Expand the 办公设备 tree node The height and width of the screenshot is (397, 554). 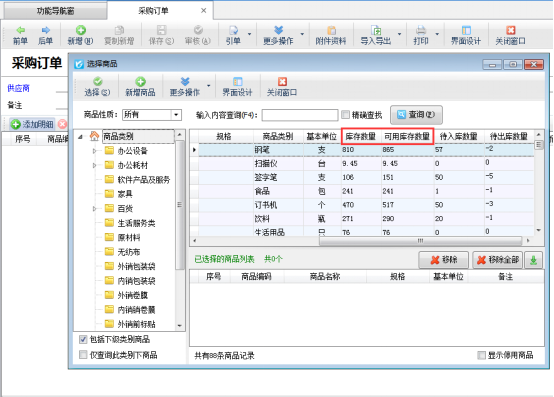click(x=94, y=151)
